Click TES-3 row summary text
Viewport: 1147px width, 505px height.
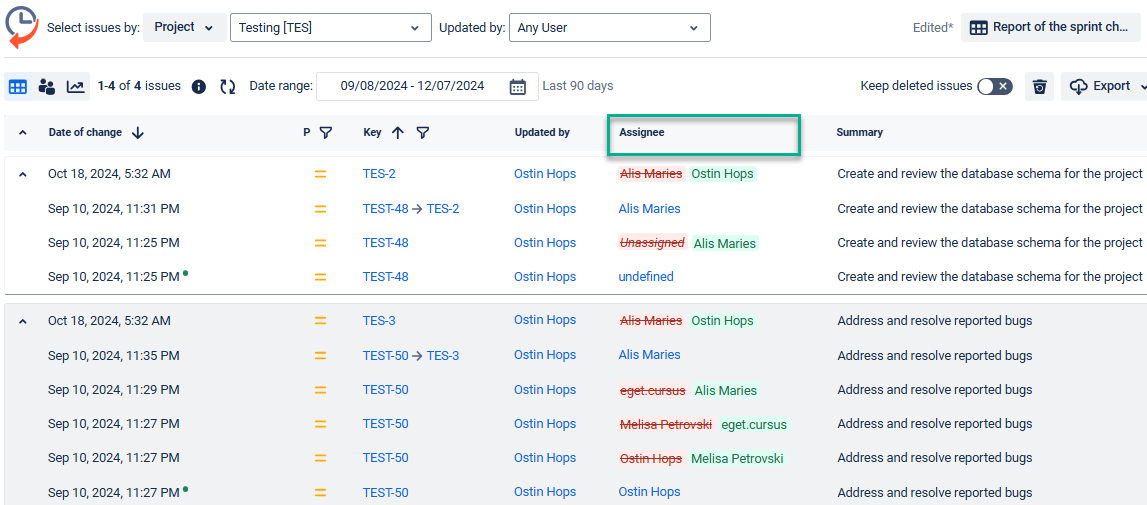pos(935,321)
